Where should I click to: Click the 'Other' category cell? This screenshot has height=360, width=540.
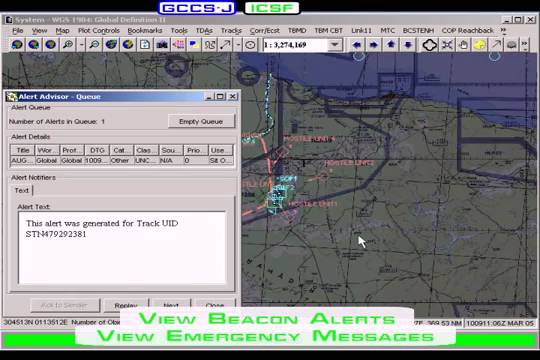pos(122,161)
